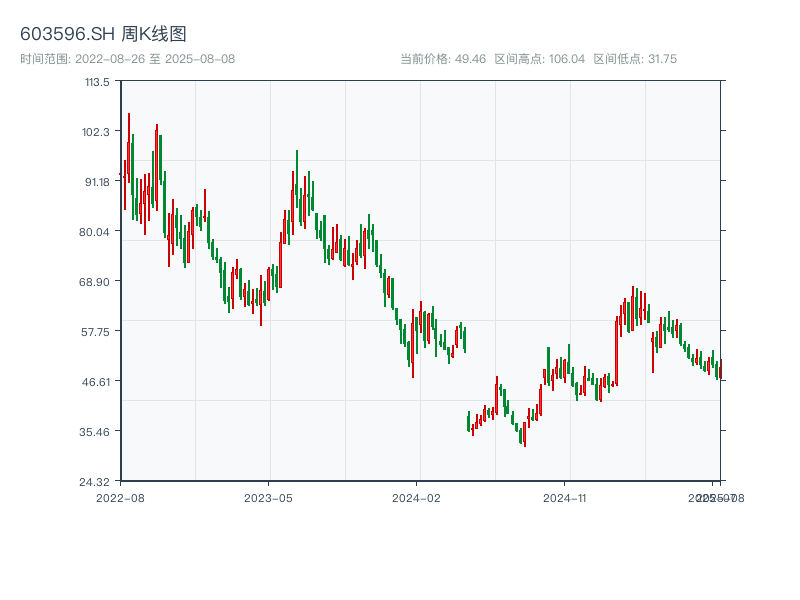The image size is (800, 600).
Task: Click the 102.3 y-axis price label
Action: tap(98, 132)
